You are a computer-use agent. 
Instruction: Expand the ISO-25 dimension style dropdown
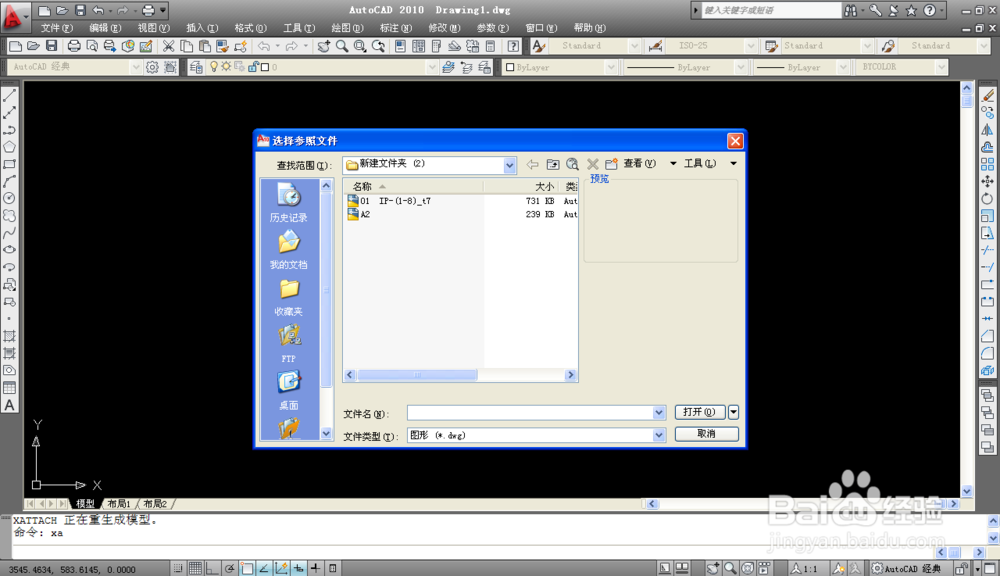[751, 46]
